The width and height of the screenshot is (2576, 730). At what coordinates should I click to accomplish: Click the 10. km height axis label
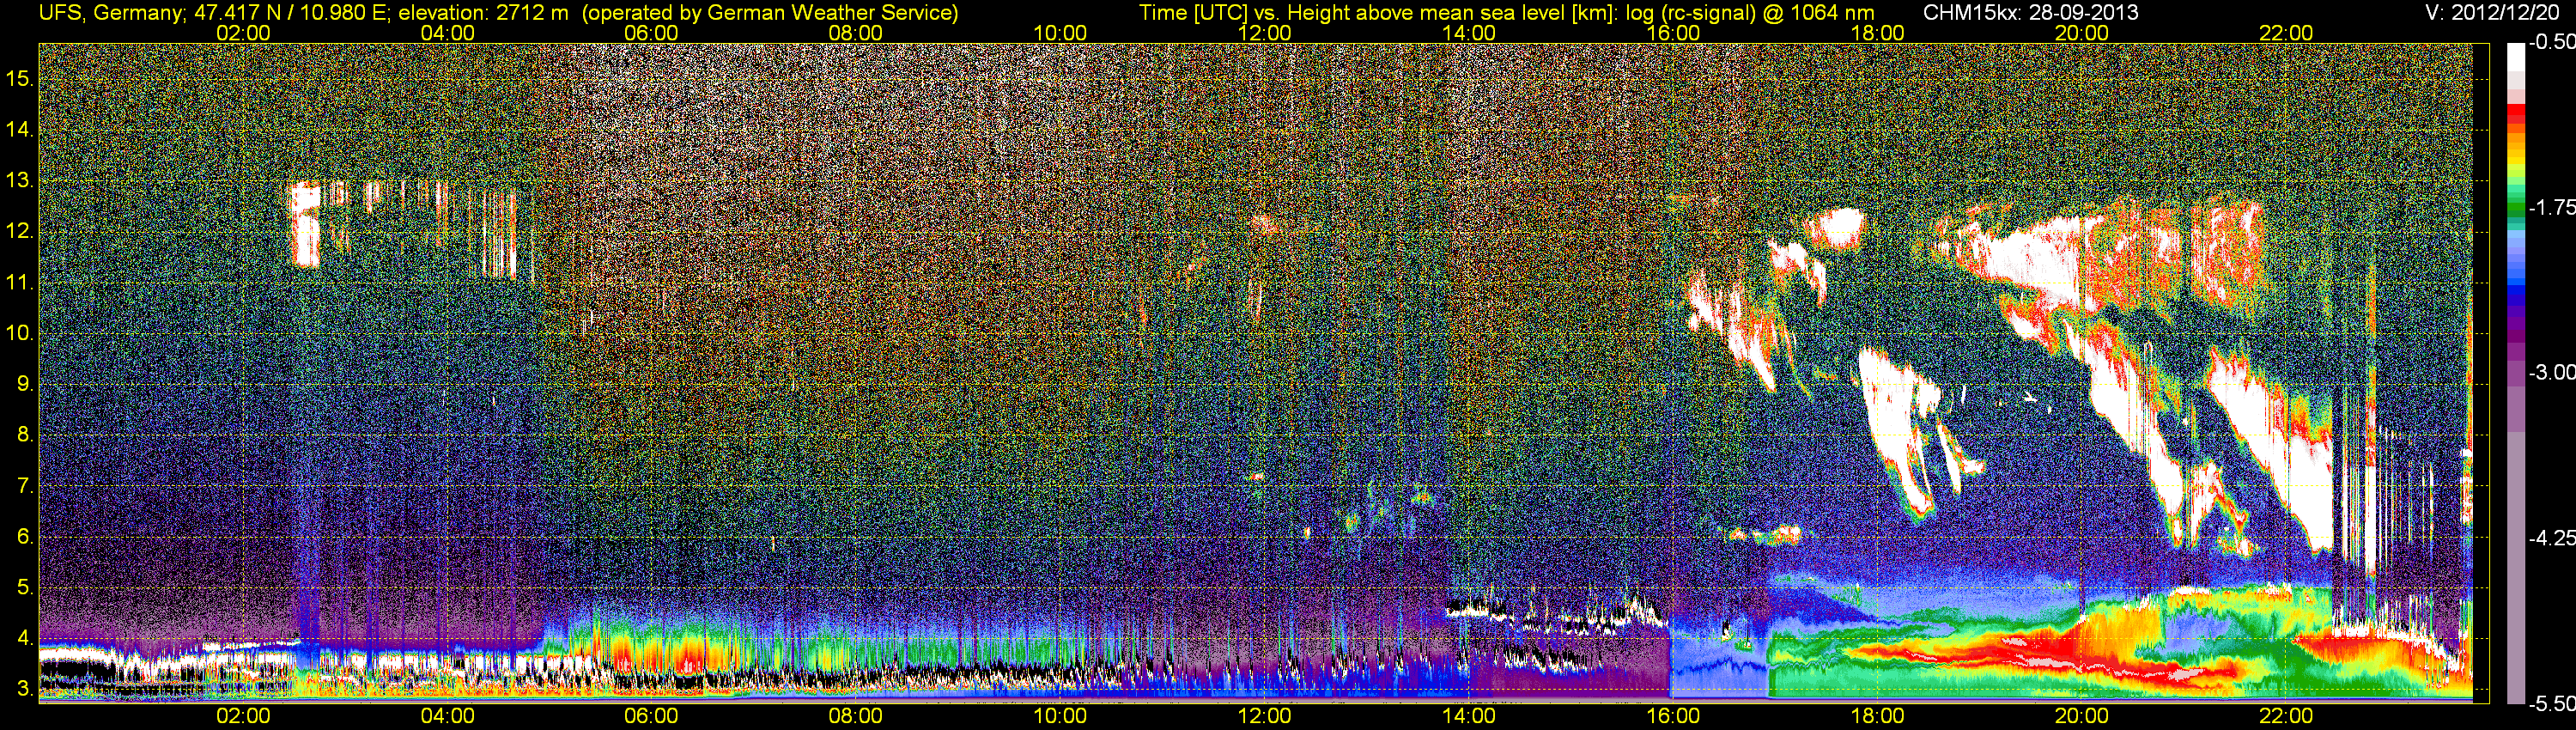(x=19, y=333)
